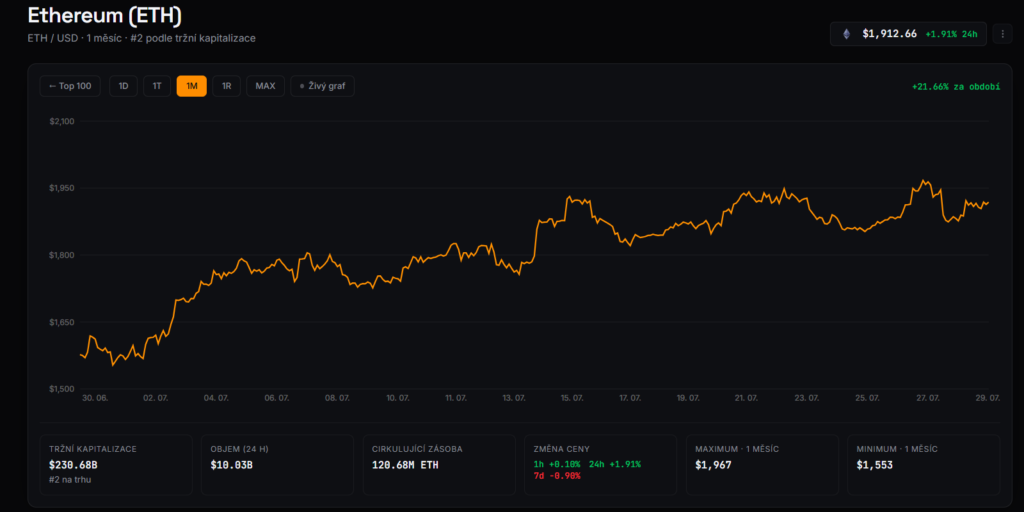This screenshot has height=512, width=1024.
Task: Switch chart to 1T range
Action: point(157,86)
